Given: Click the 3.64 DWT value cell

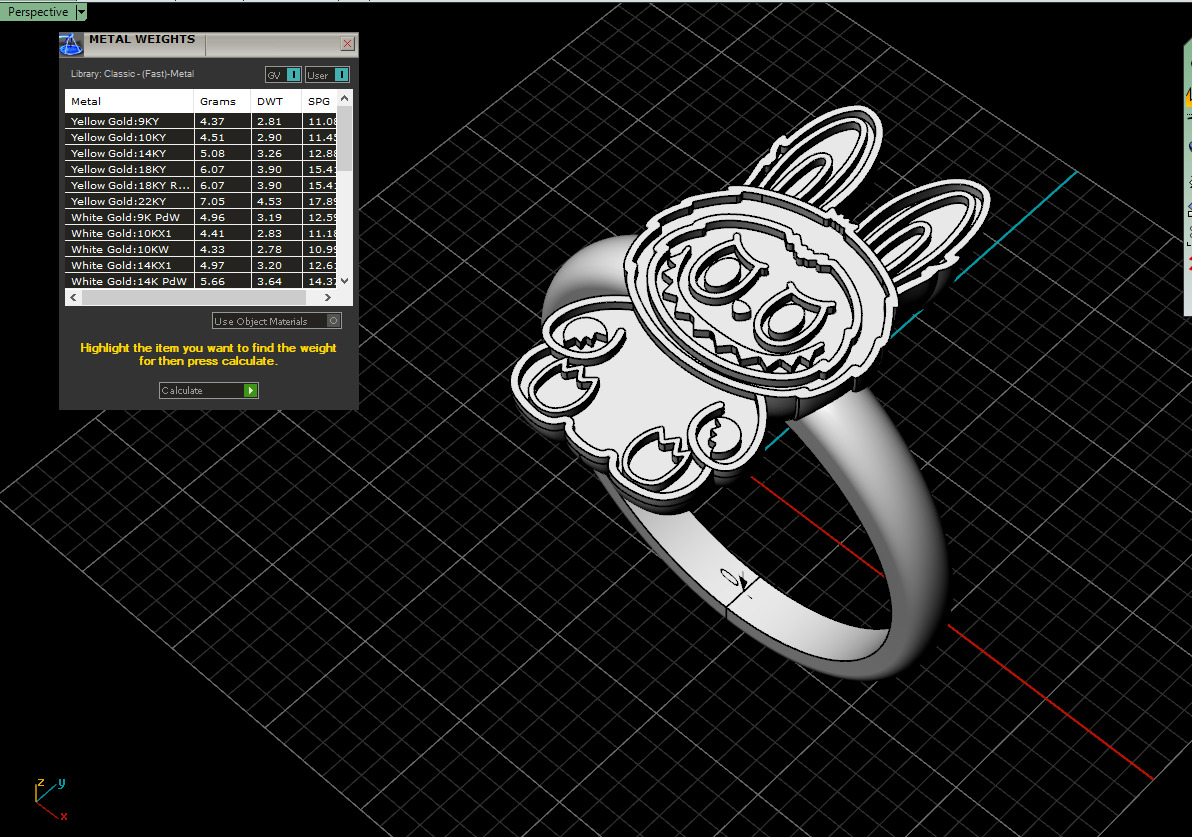Looking at the screenshot, I should point(276,281).
